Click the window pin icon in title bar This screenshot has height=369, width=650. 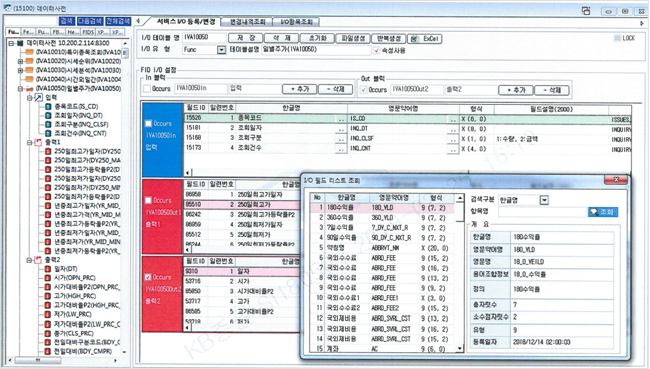[586, 11]
